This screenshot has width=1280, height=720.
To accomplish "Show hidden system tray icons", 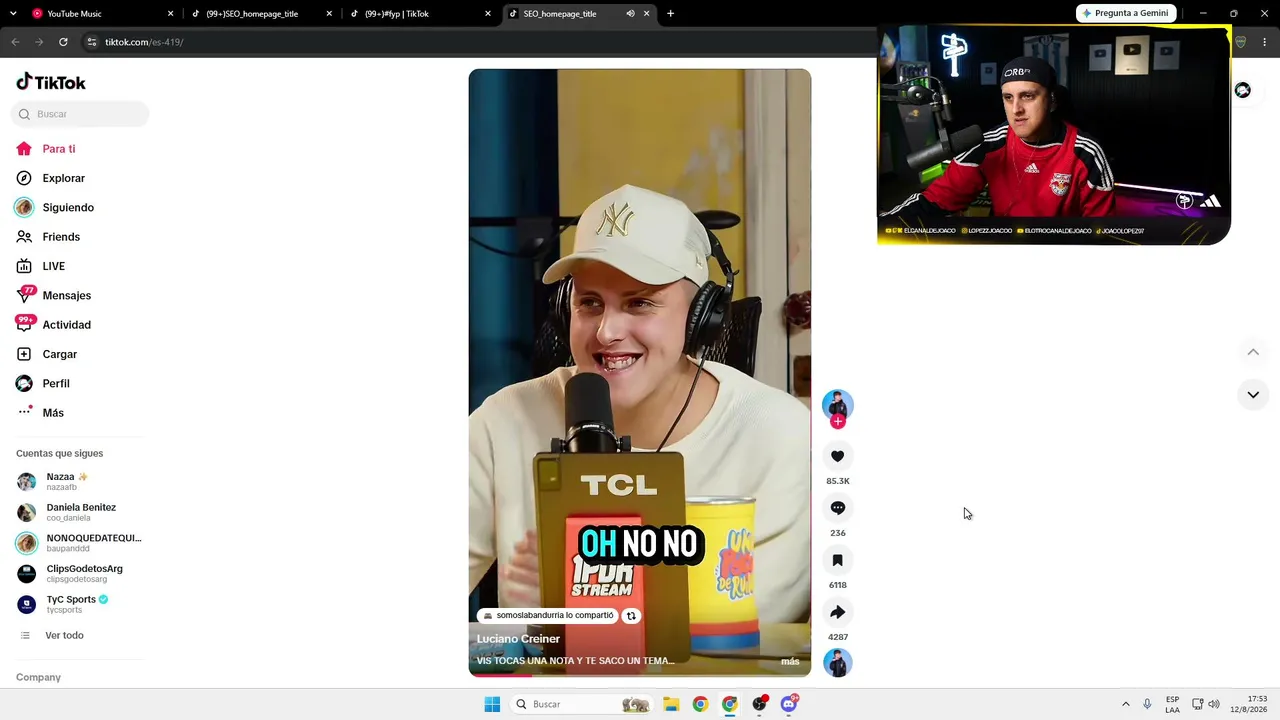I will [1125, 704].
